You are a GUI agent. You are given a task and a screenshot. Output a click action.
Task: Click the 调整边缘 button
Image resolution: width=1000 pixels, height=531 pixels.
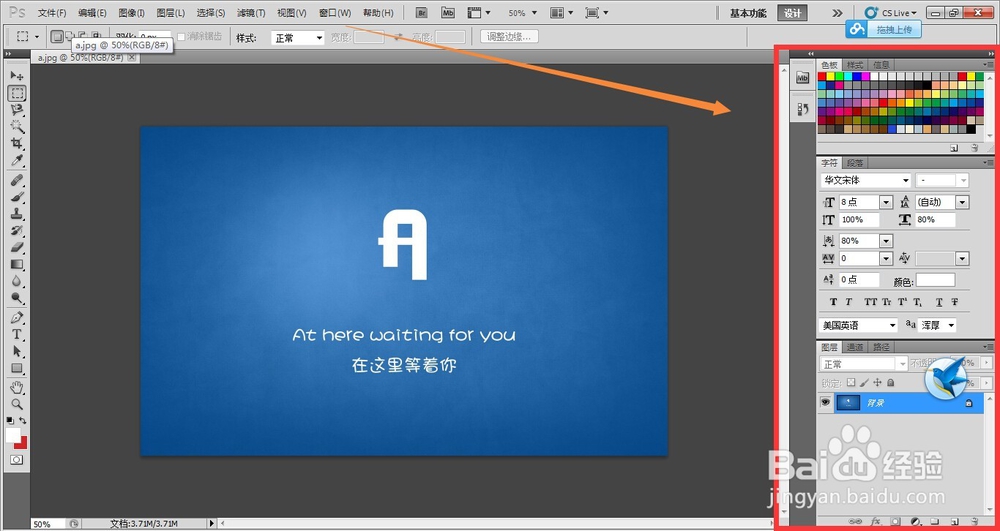point(509,37)
